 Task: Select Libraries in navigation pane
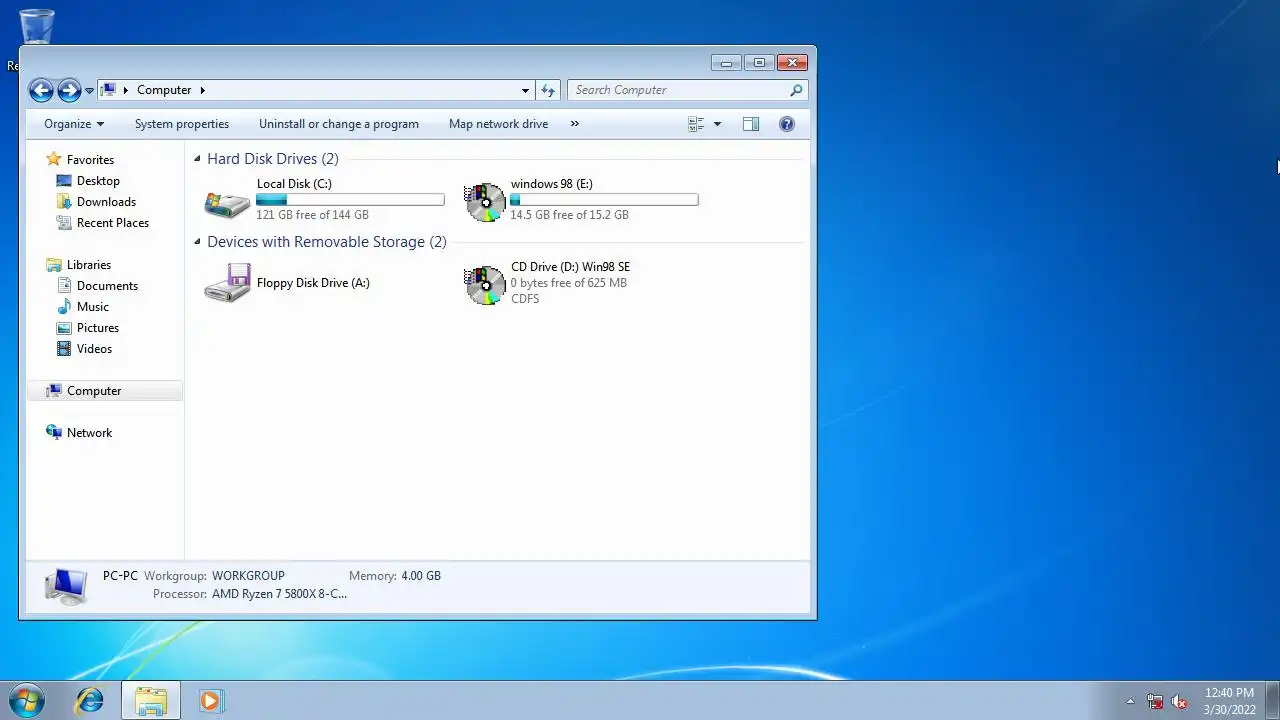(89, 265)
